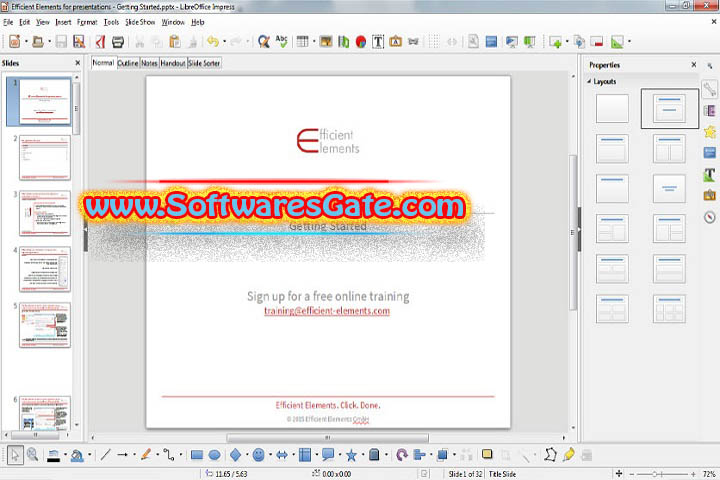Open the sidebar Navigator compass icon
The height and width of the screenshot is (480, 720).
(709, 217)
